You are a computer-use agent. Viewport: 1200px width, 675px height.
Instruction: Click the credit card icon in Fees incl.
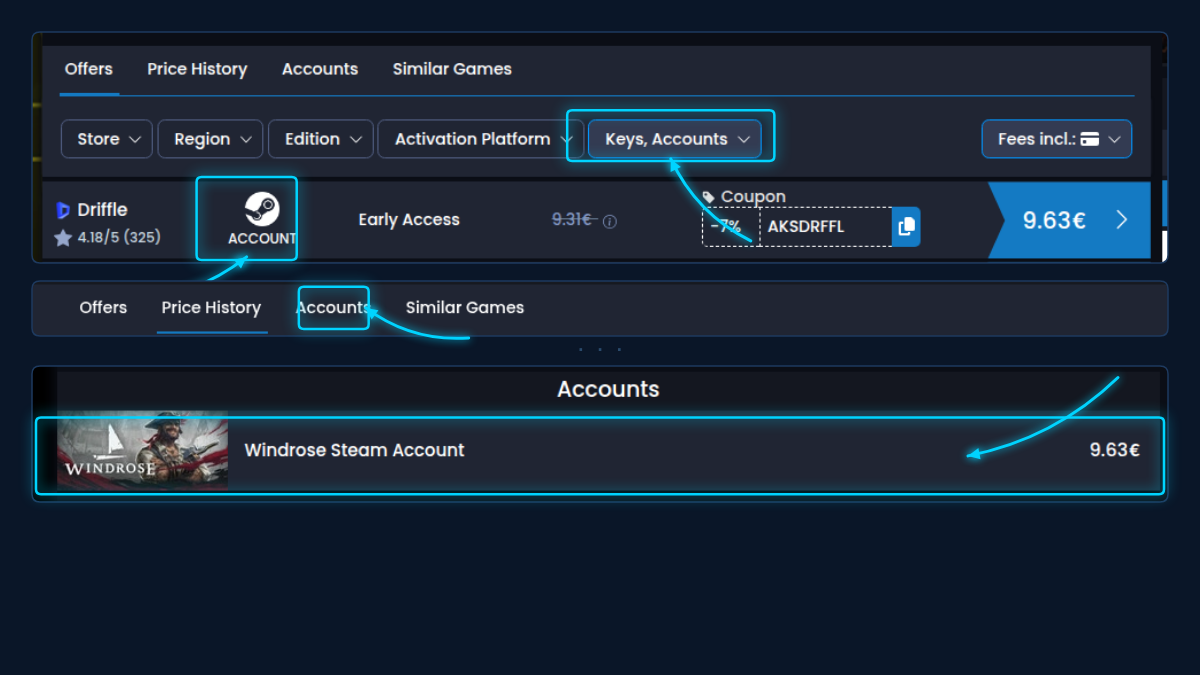1090,139
